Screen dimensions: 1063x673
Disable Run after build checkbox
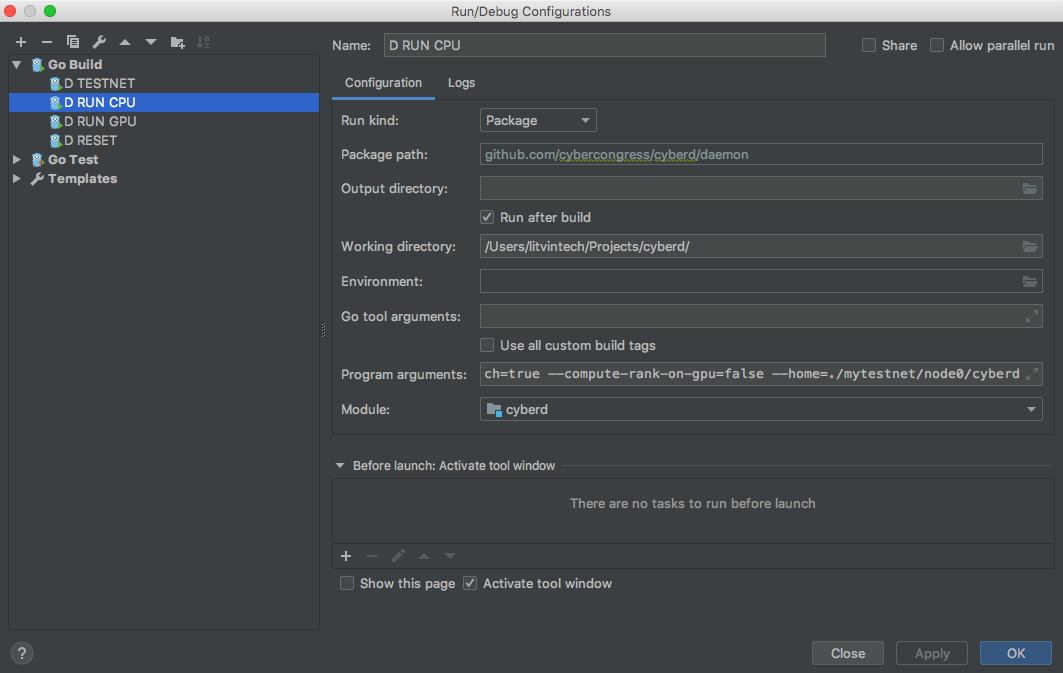pos(487,217)
